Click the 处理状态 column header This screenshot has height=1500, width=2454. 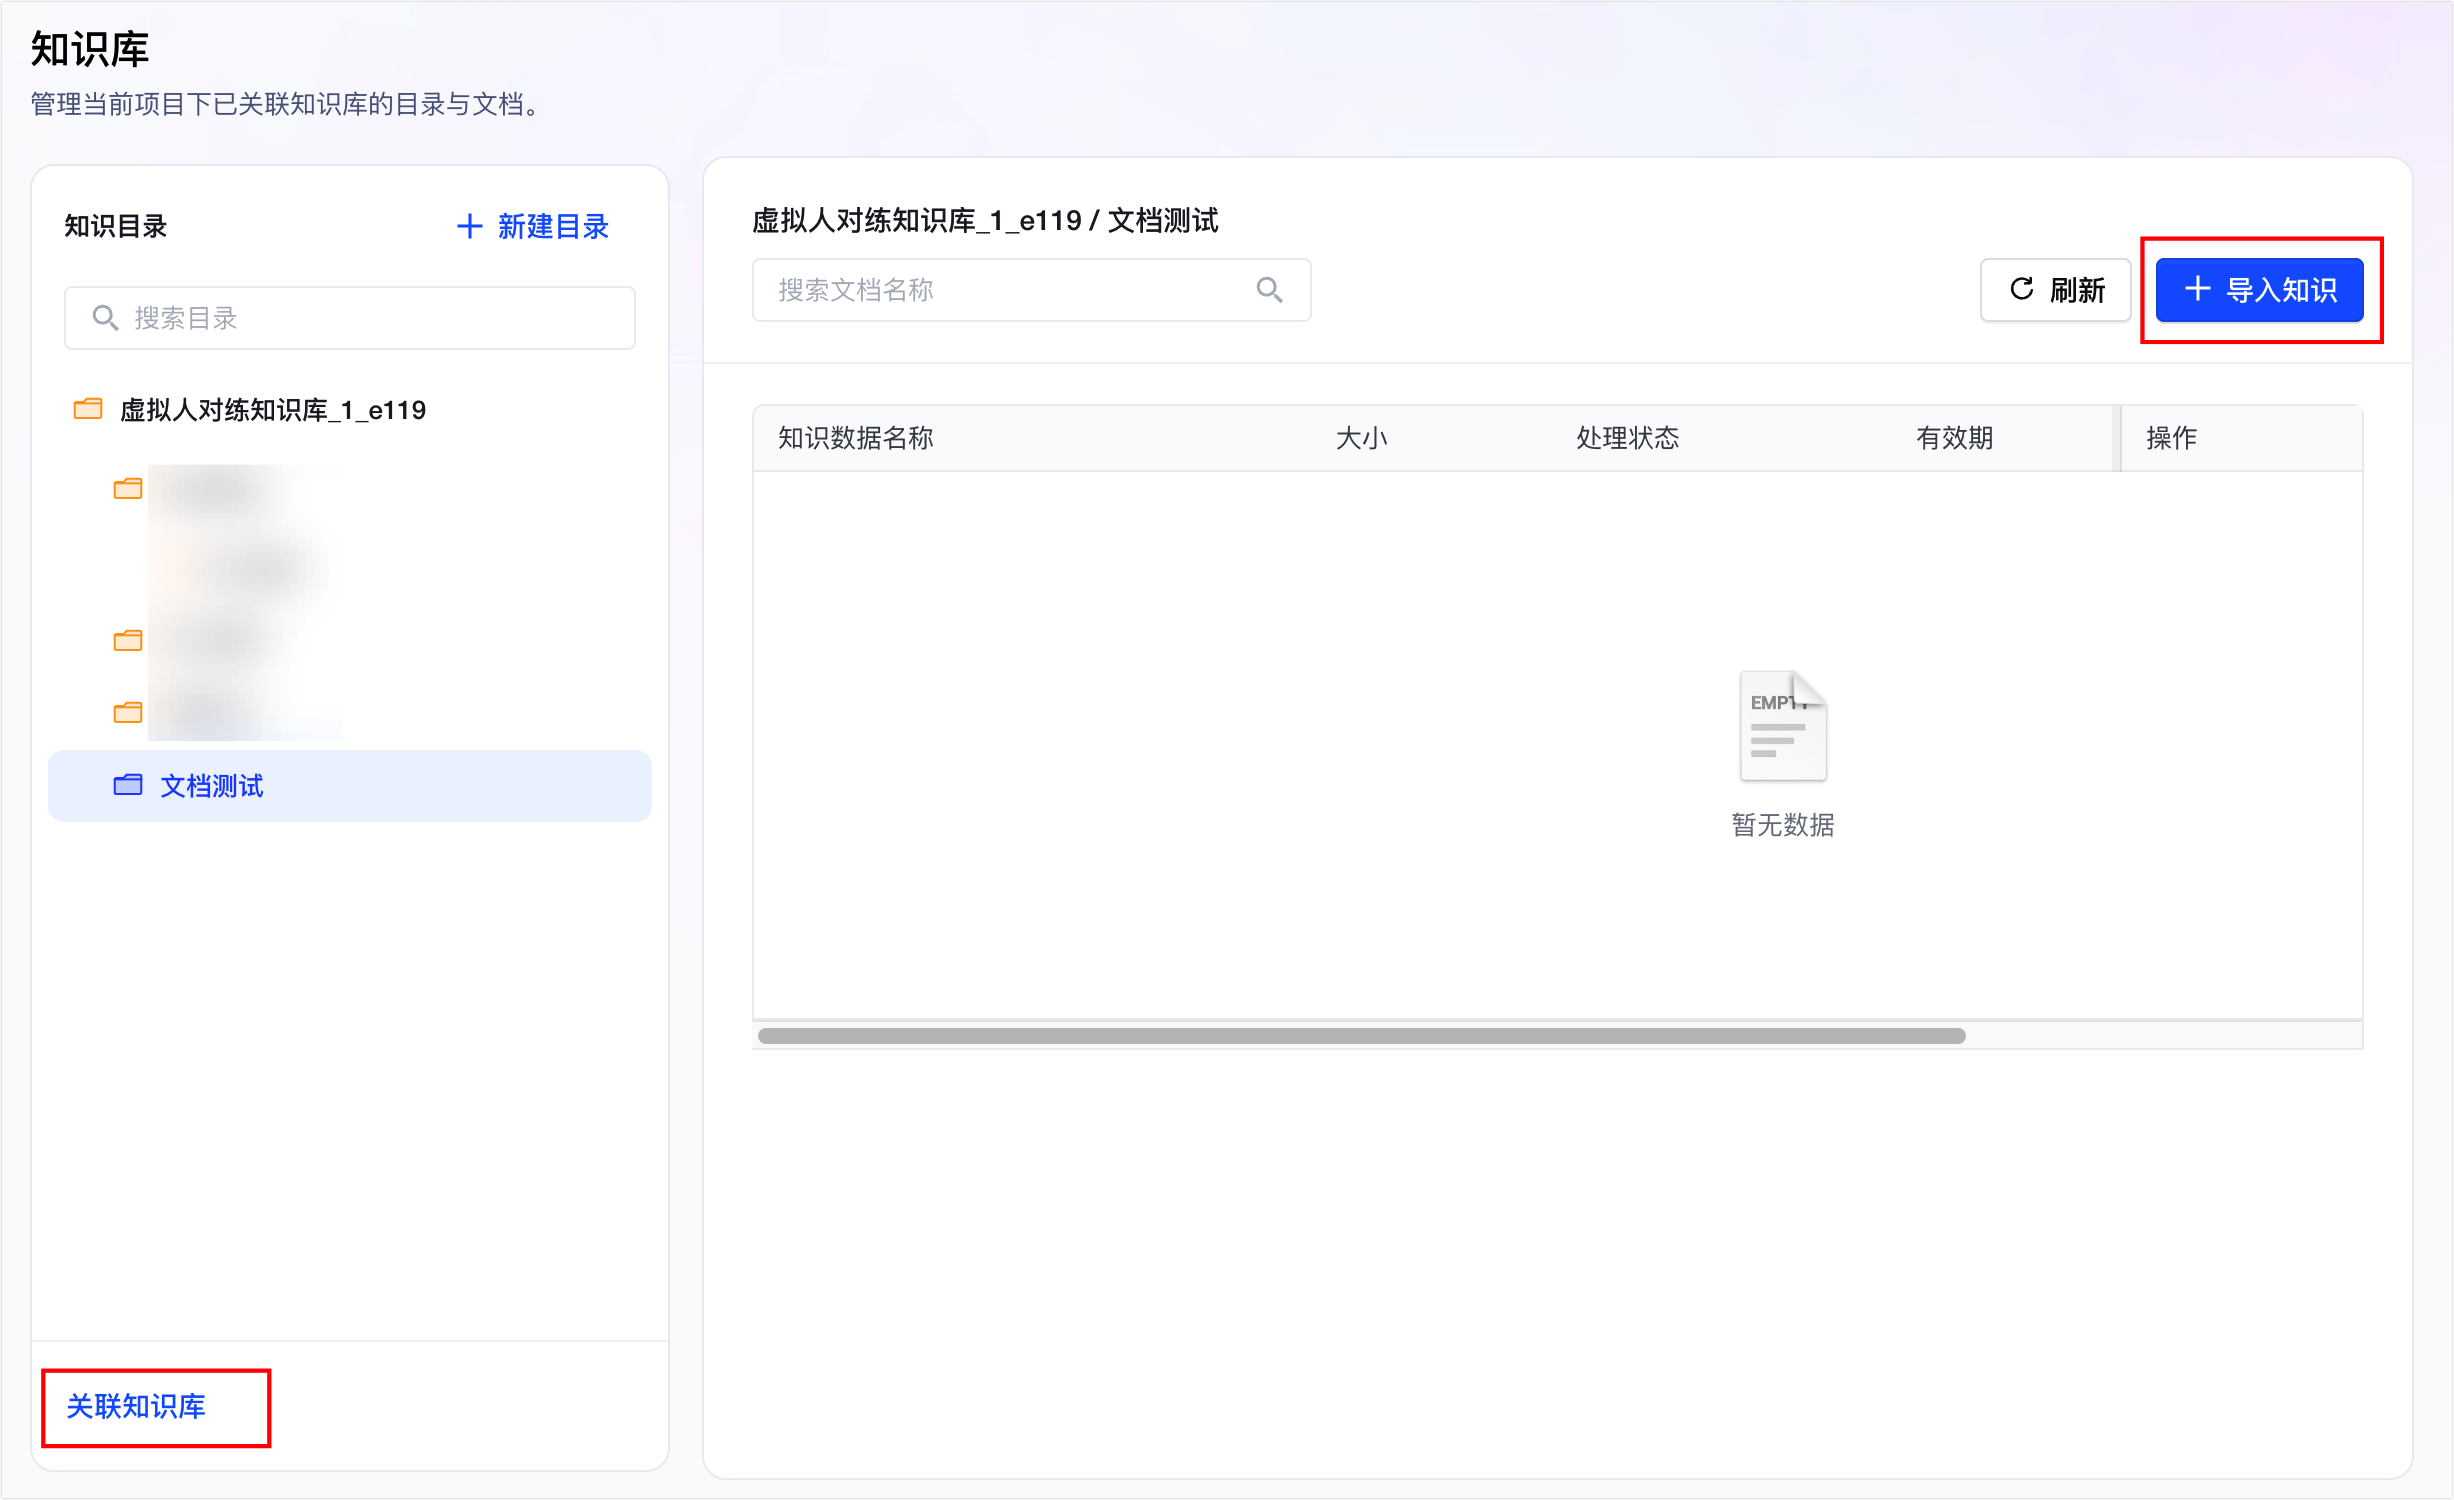coord(1627,438)
